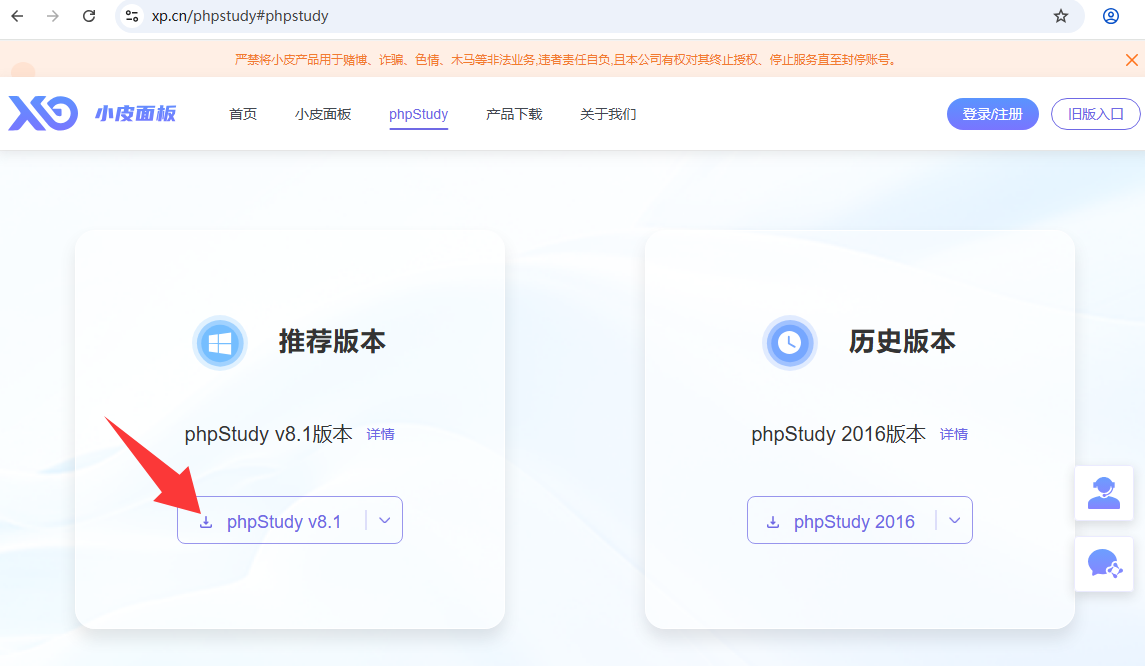Click the 历史版本 heading text
1145x666 pixels.
pos(902,342)
